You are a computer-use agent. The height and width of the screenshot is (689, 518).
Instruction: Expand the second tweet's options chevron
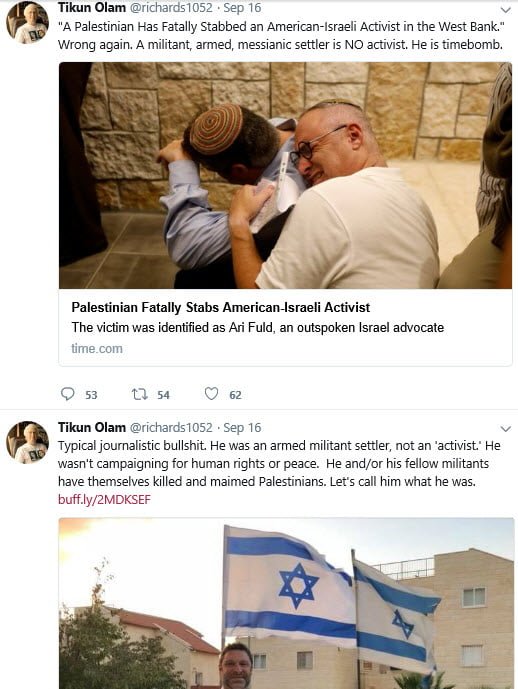coord(506,429)
